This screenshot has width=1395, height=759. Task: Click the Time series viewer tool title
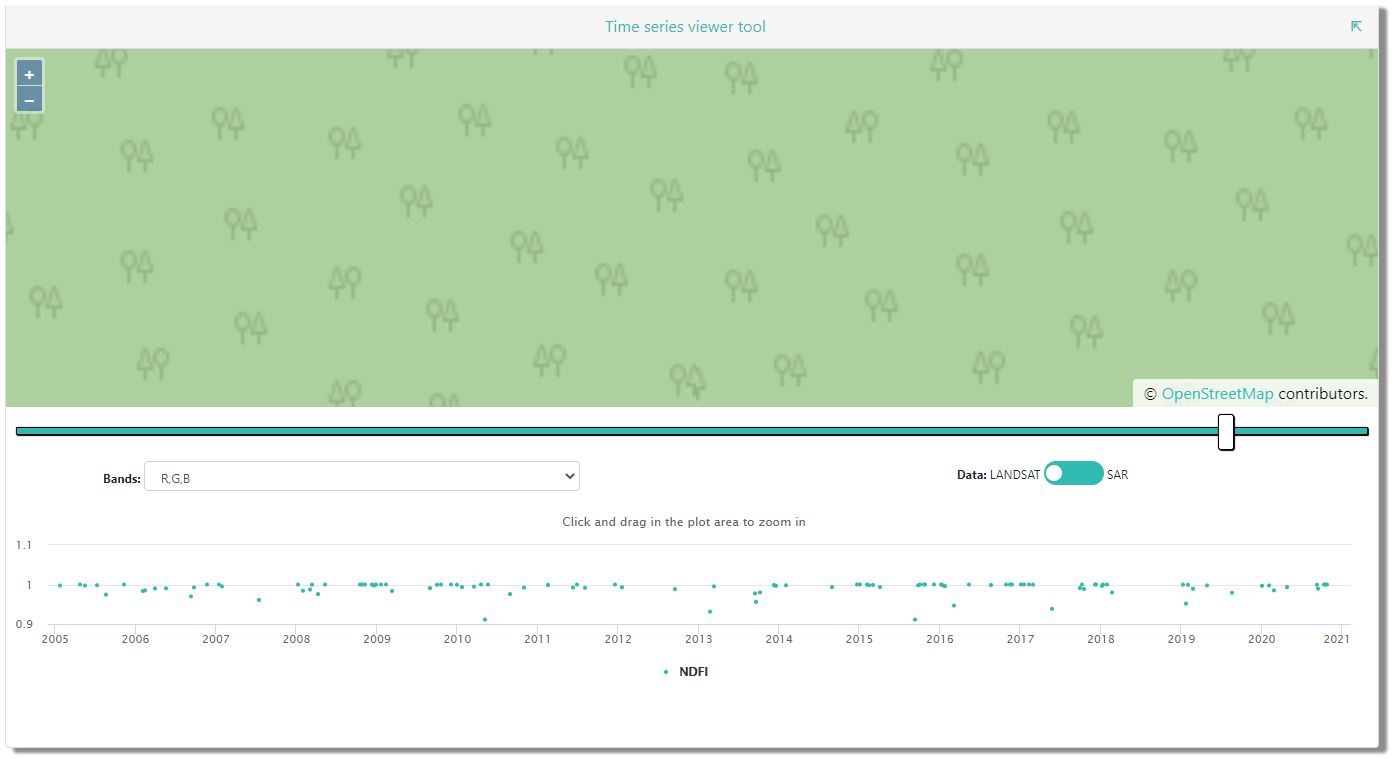coord(685,27)
